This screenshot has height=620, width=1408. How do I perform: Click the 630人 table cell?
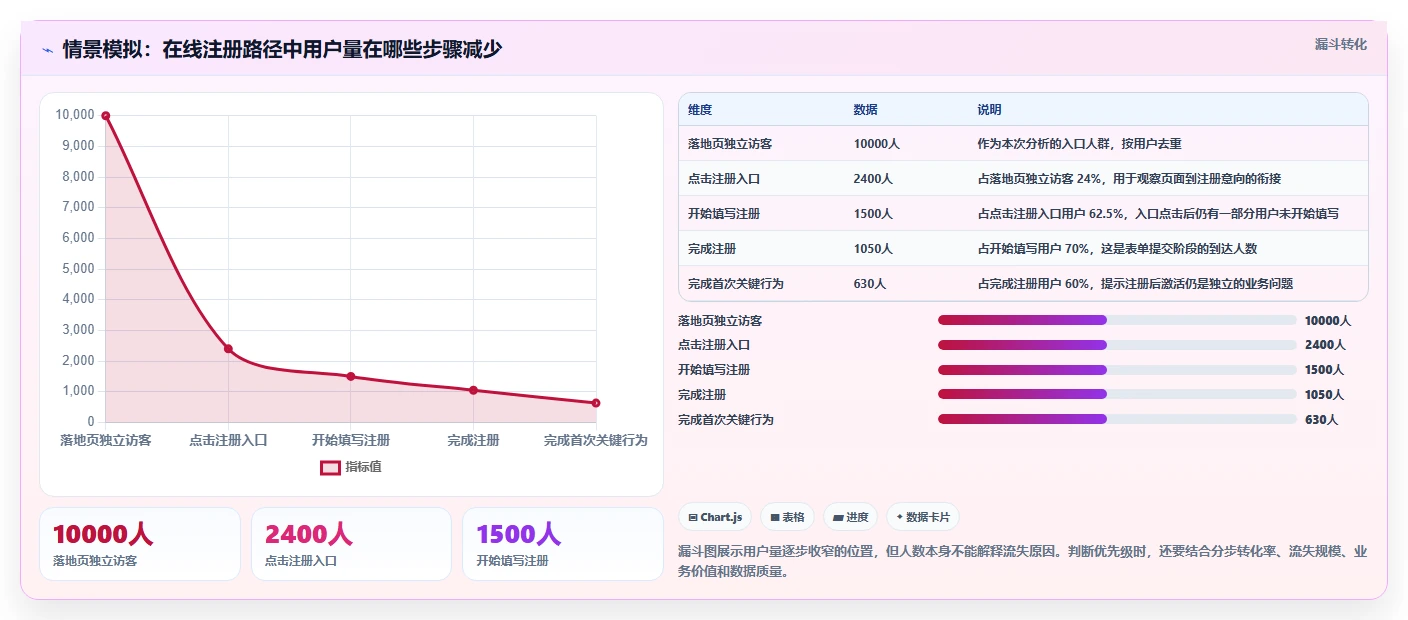pyautogui.click(x=870, y=284)
